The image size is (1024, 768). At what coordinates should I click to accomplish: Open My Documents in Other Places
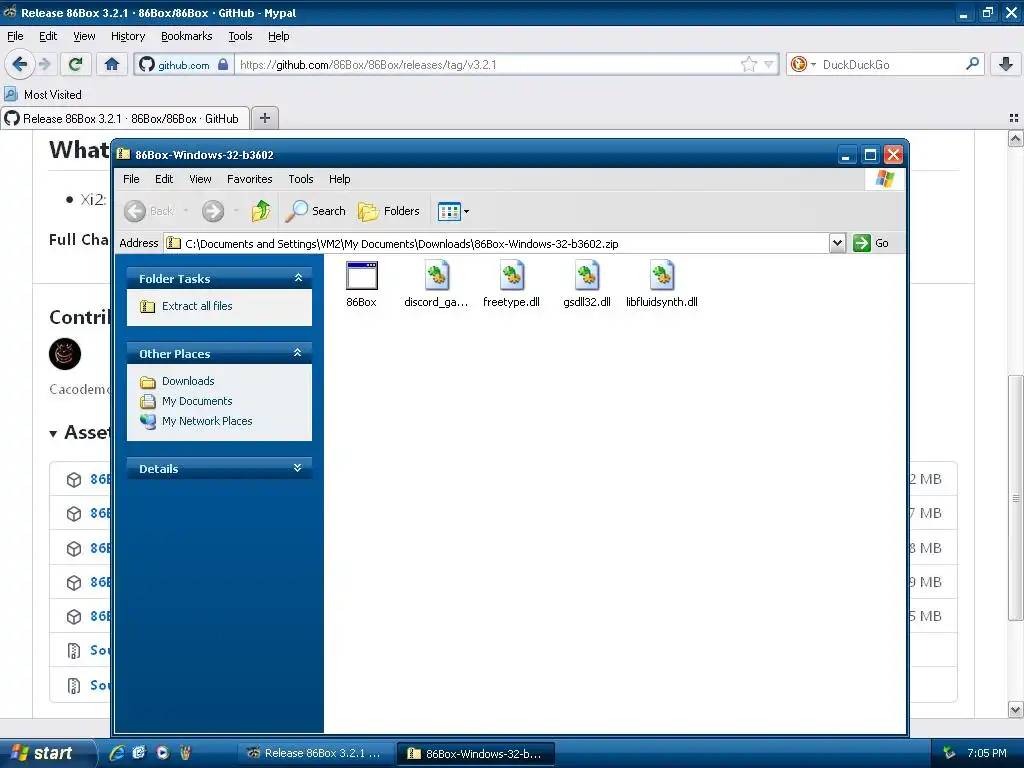pos(197,401)
